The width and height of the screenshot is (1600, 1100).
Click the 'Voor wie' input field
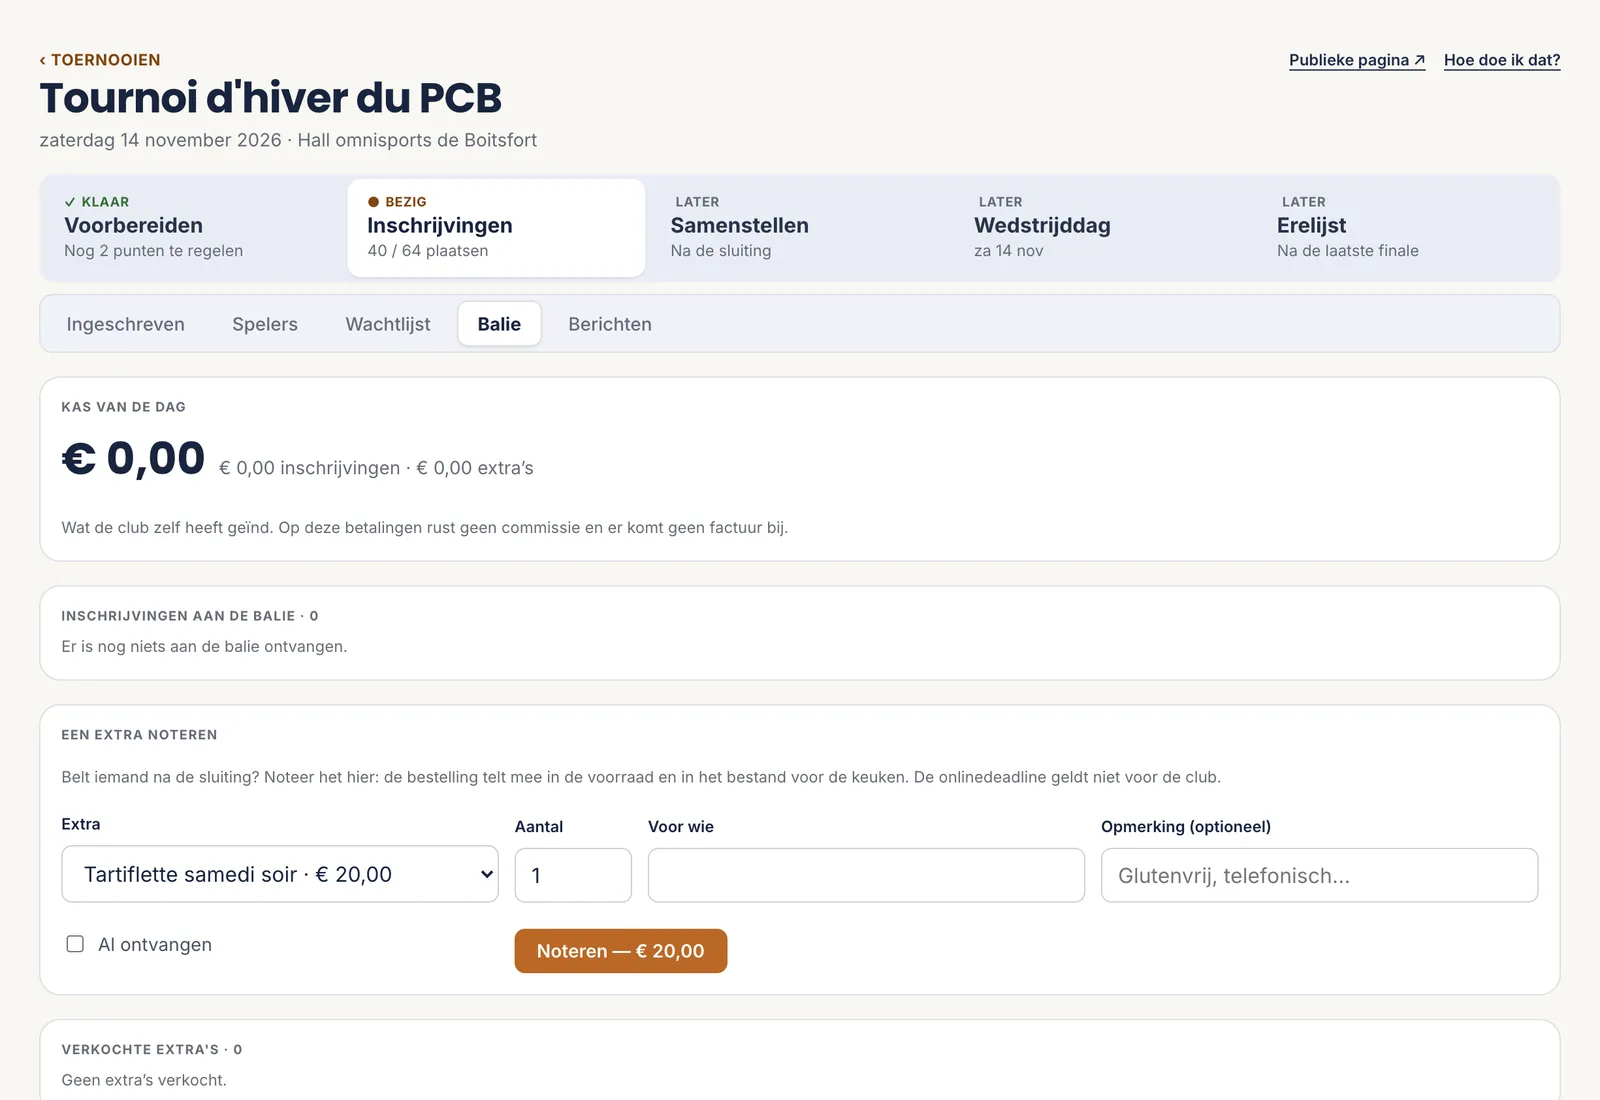[x=866, y=875]
